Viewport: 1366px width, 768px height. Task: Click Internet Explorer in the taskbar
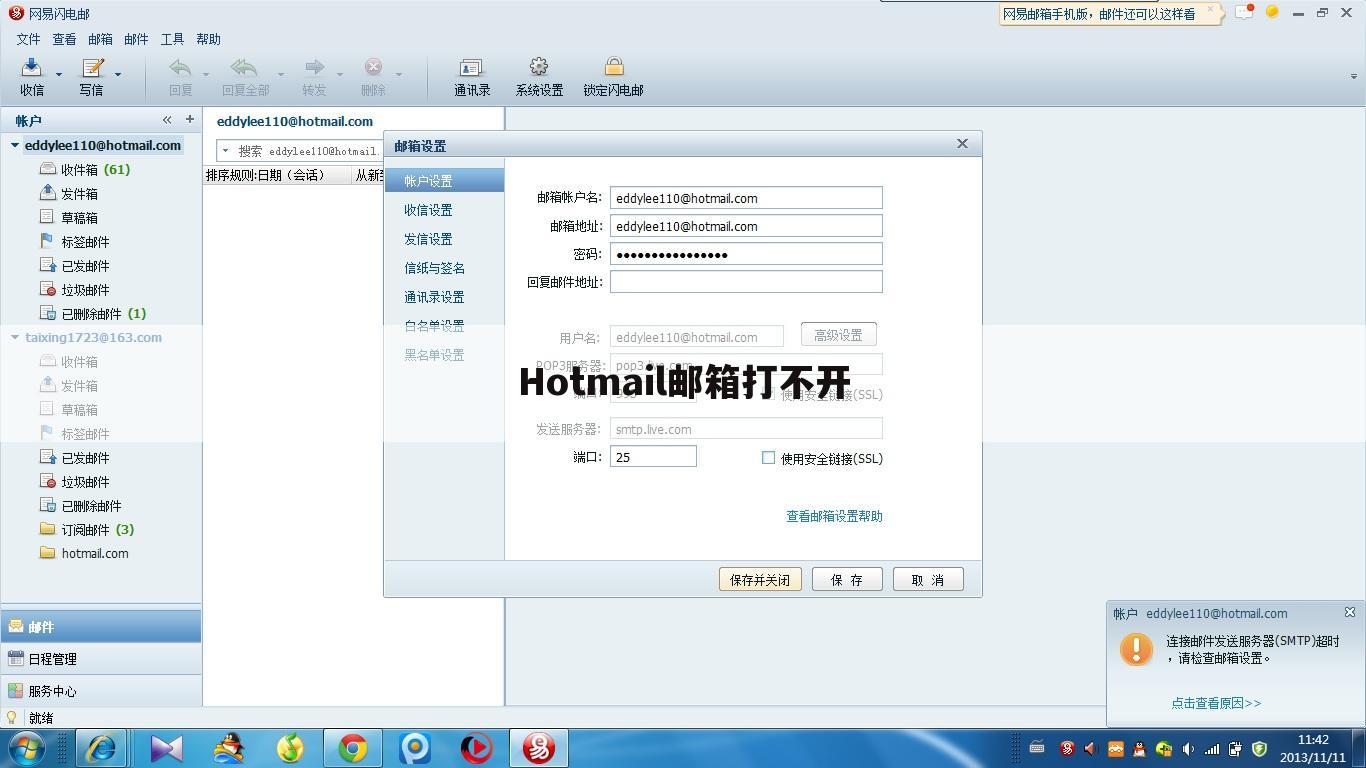pyautogui.click(x=101, y=748)
